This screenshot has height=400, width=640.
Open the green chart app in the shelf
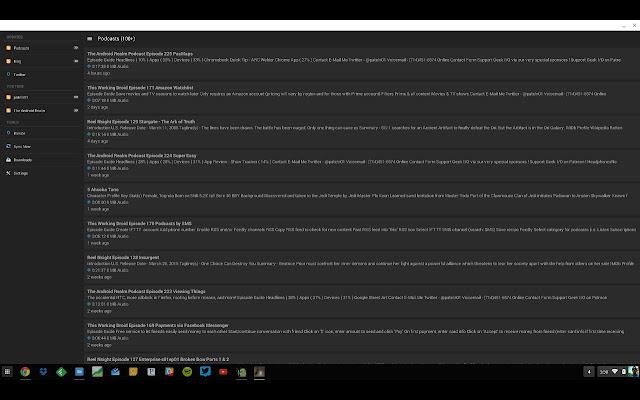click(97, 372)
